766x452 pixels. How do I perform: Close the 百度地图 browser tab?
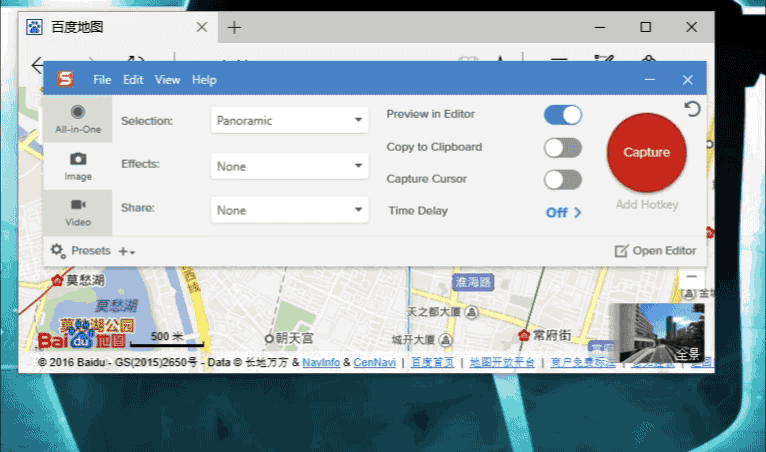(x=202, y=27)
